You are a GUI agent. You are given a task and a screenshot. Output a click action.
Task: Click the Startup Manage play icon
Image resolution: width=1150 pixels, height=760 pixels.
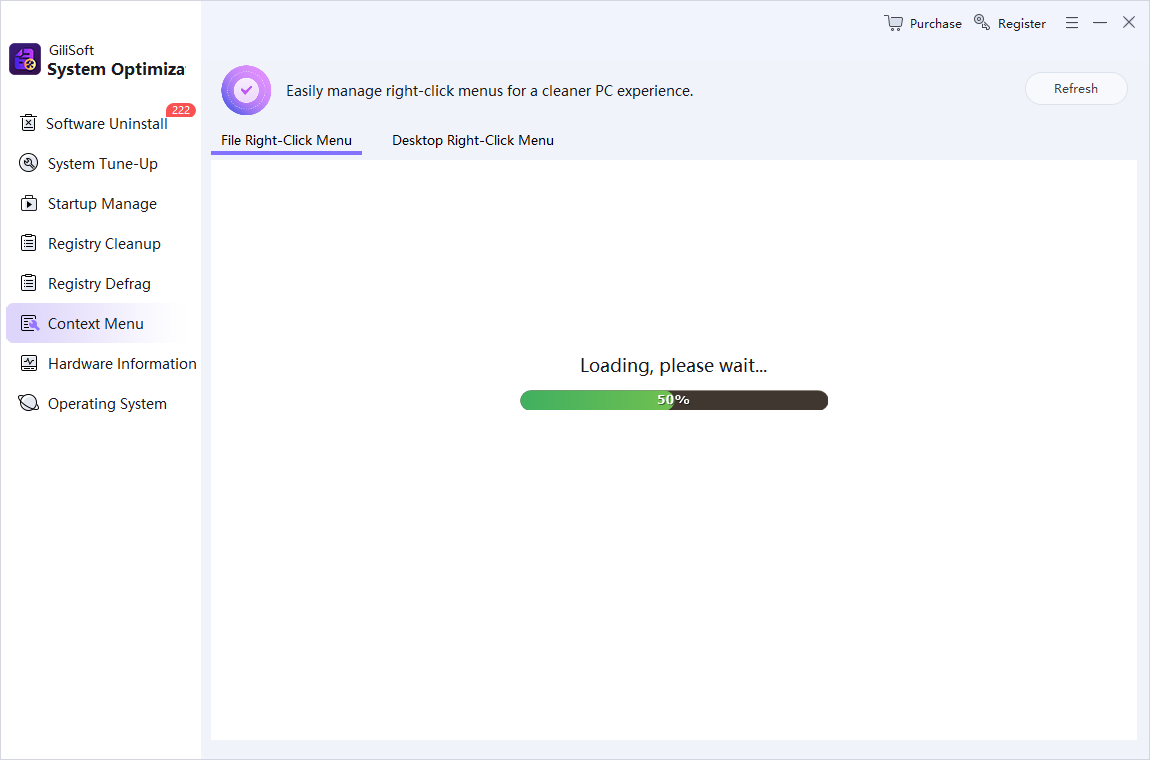click(x=29, y=203)
